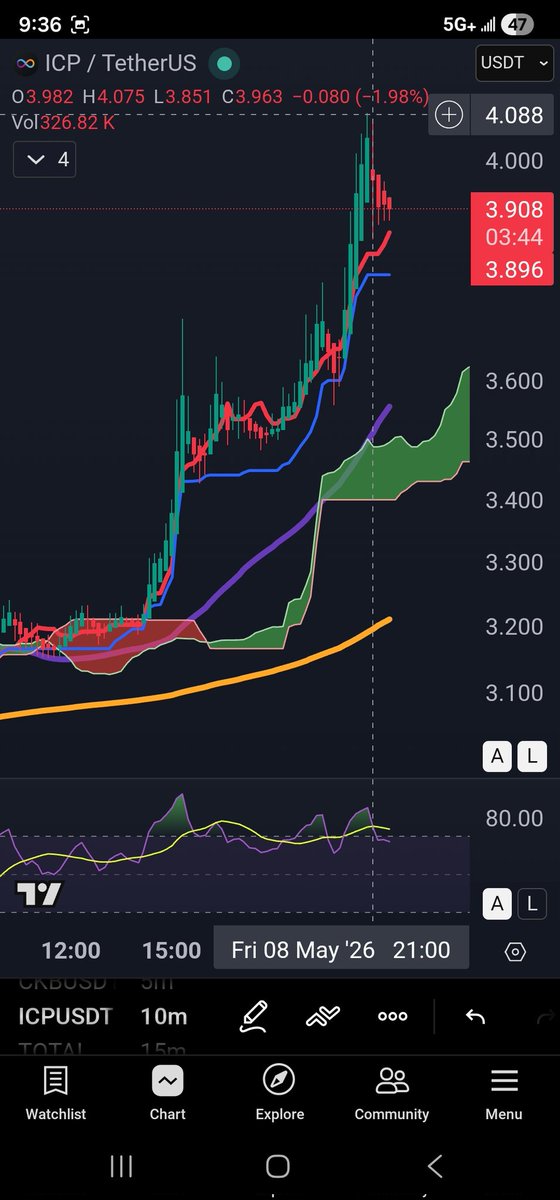Tap the undo arrow icon

(476, 1017)
